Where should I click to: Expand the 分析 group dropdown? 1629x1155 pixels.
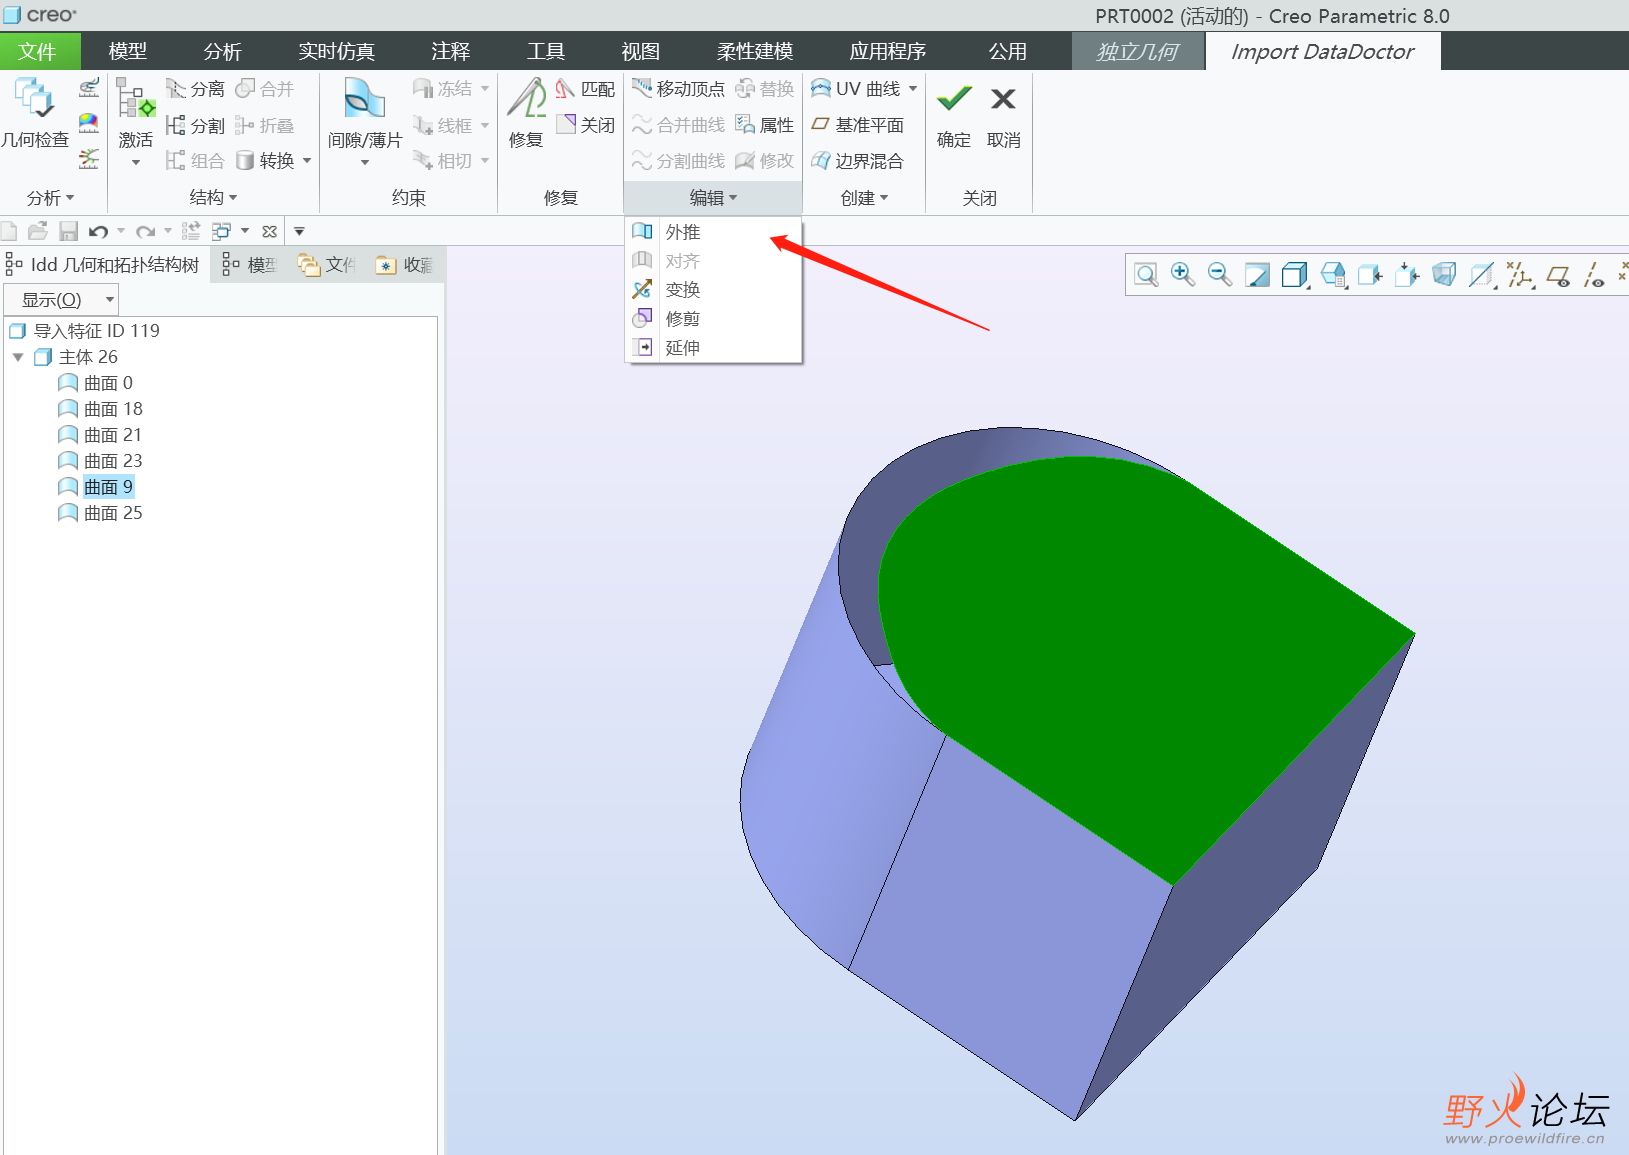pyautogui.click(x=50, y=198)
